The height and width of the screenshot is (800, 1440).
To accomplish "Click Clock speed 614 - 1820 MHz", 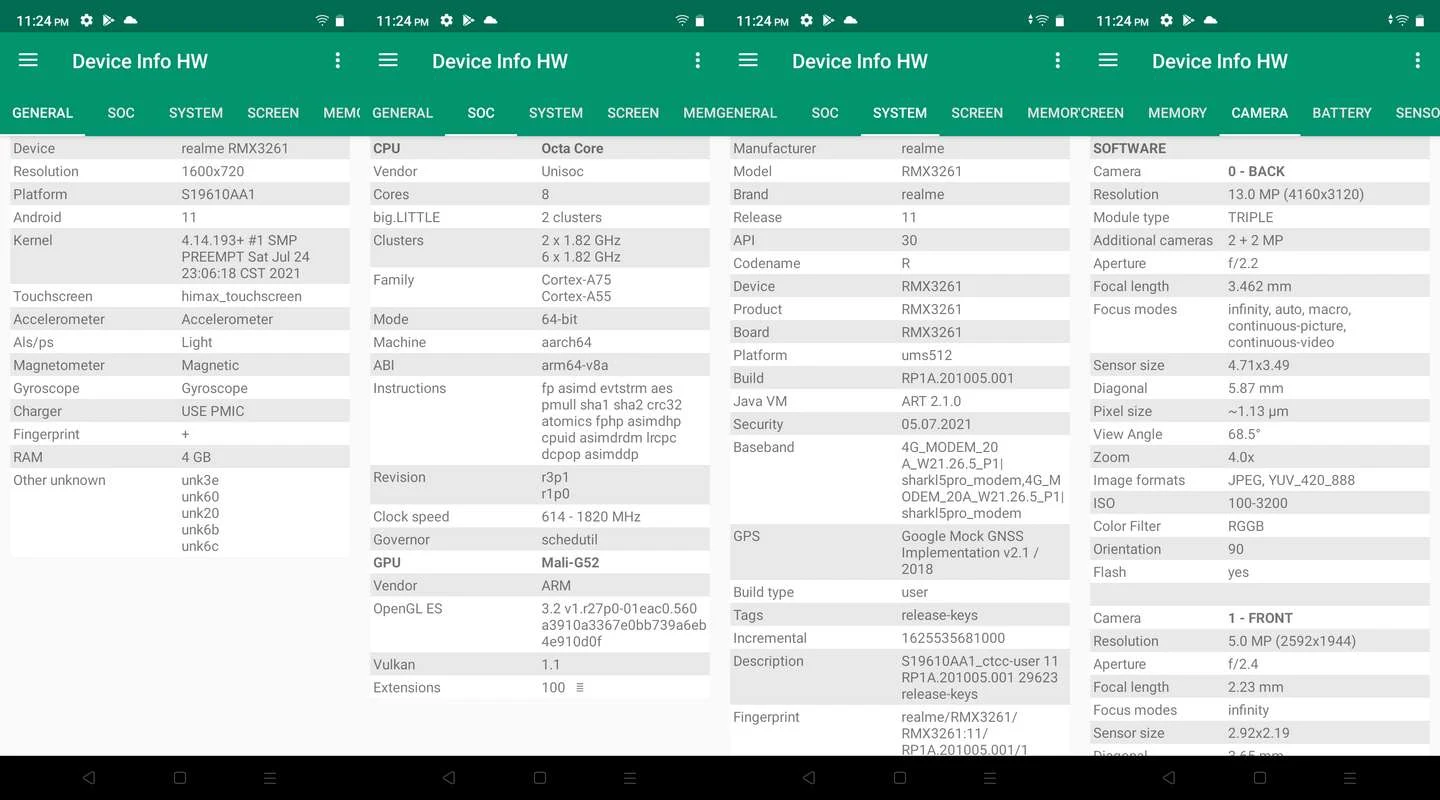I will [x=591, y=516].
